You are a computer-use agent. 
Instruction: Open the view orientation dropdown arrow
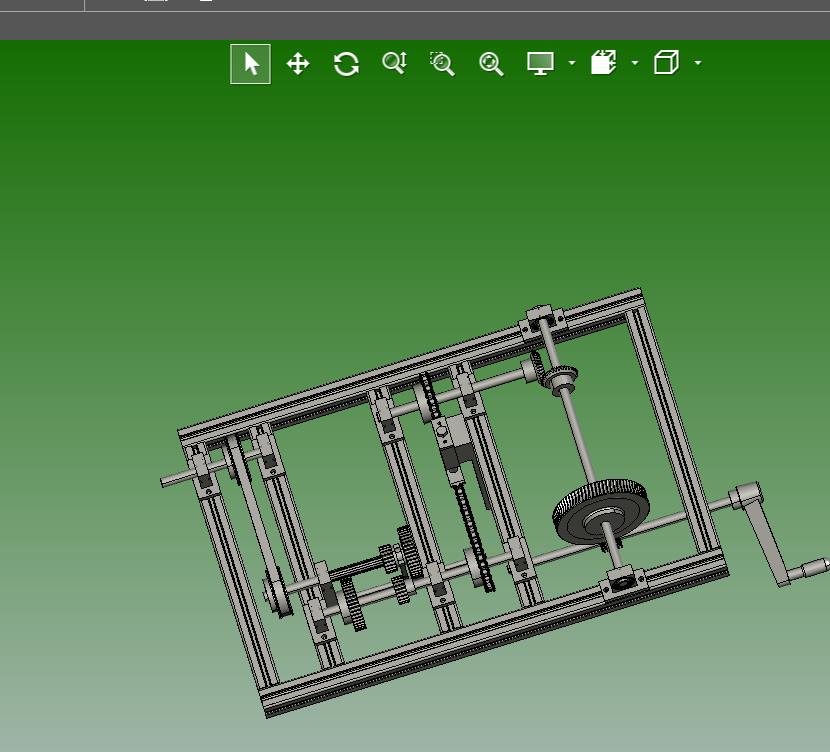pyautogui.click(x=698, y=63)
